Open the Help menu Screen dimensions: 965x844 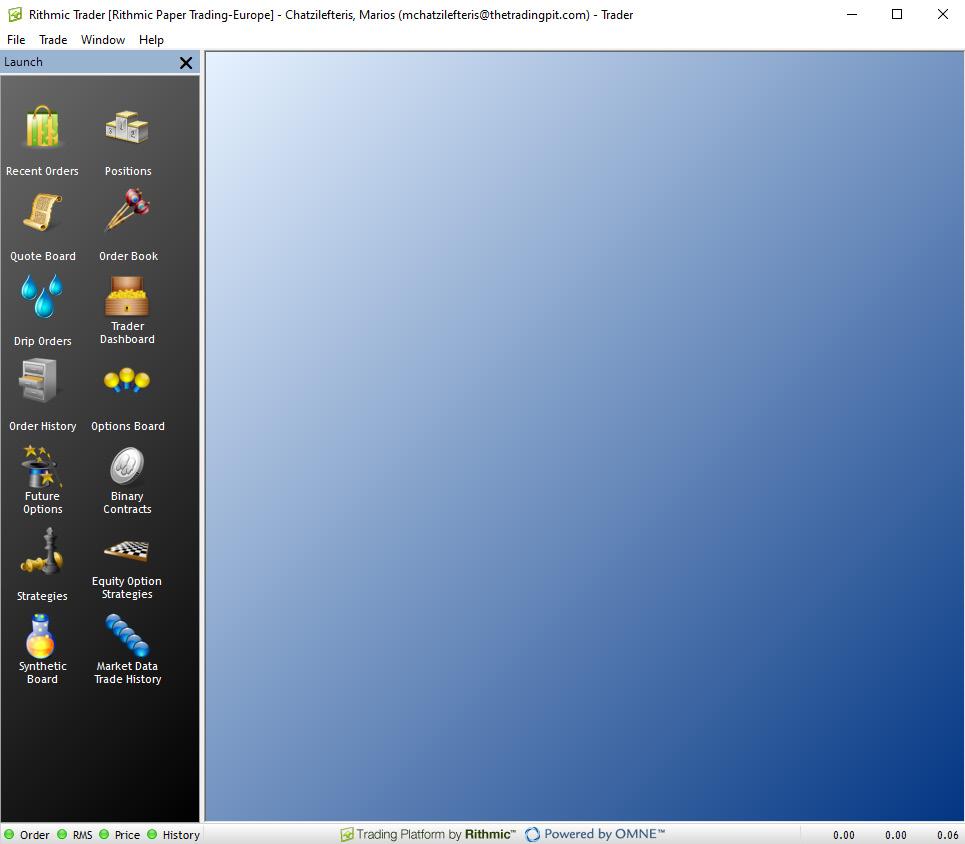pyautogui.click(x=151, y=40)
